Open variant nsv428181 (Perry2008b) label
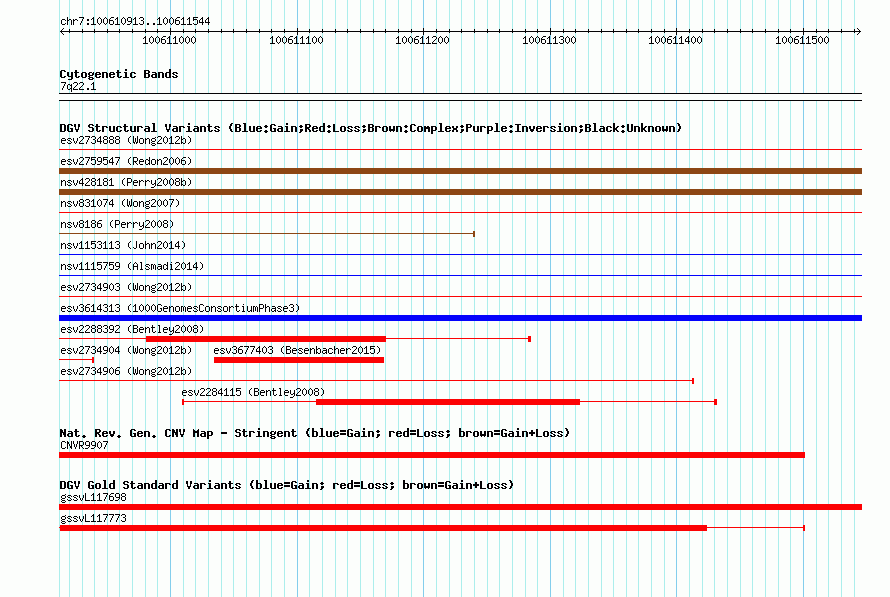Image resolution: width=890 pixels, height=597 pixels. 126,182
